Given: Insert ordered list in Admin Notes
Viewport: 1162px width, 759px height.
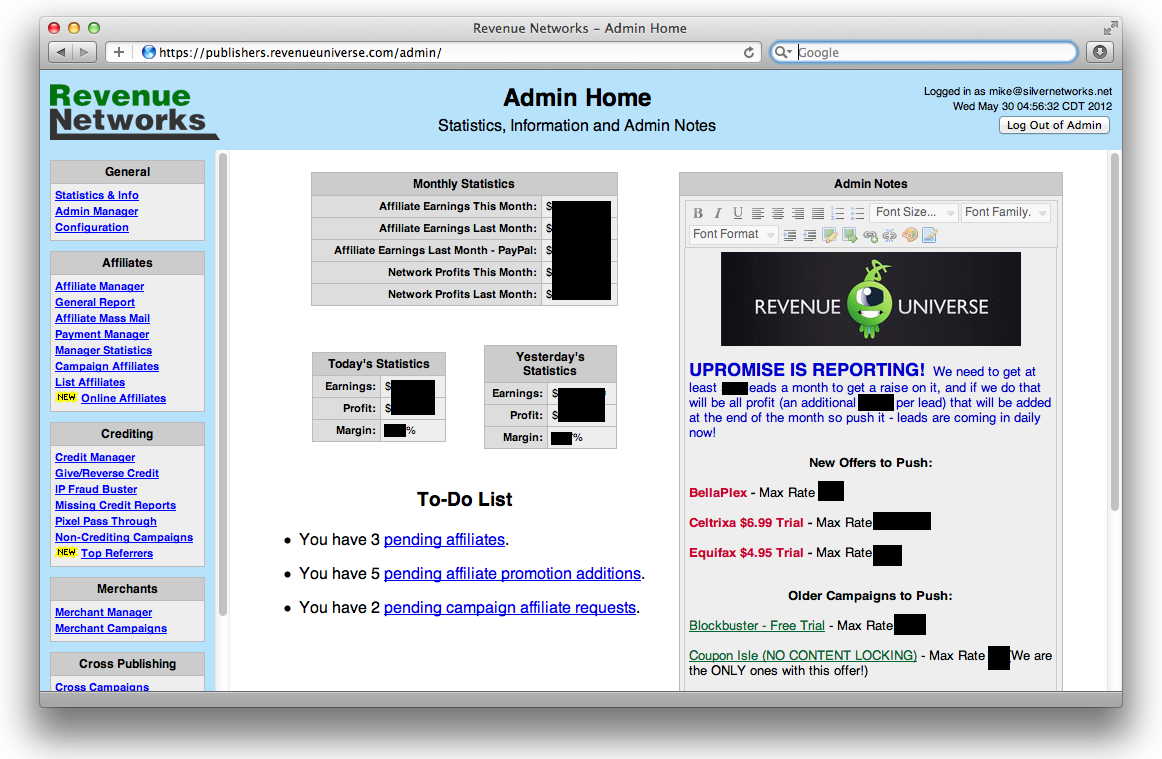Looking at the screenshot, I should tap(837, 213).
